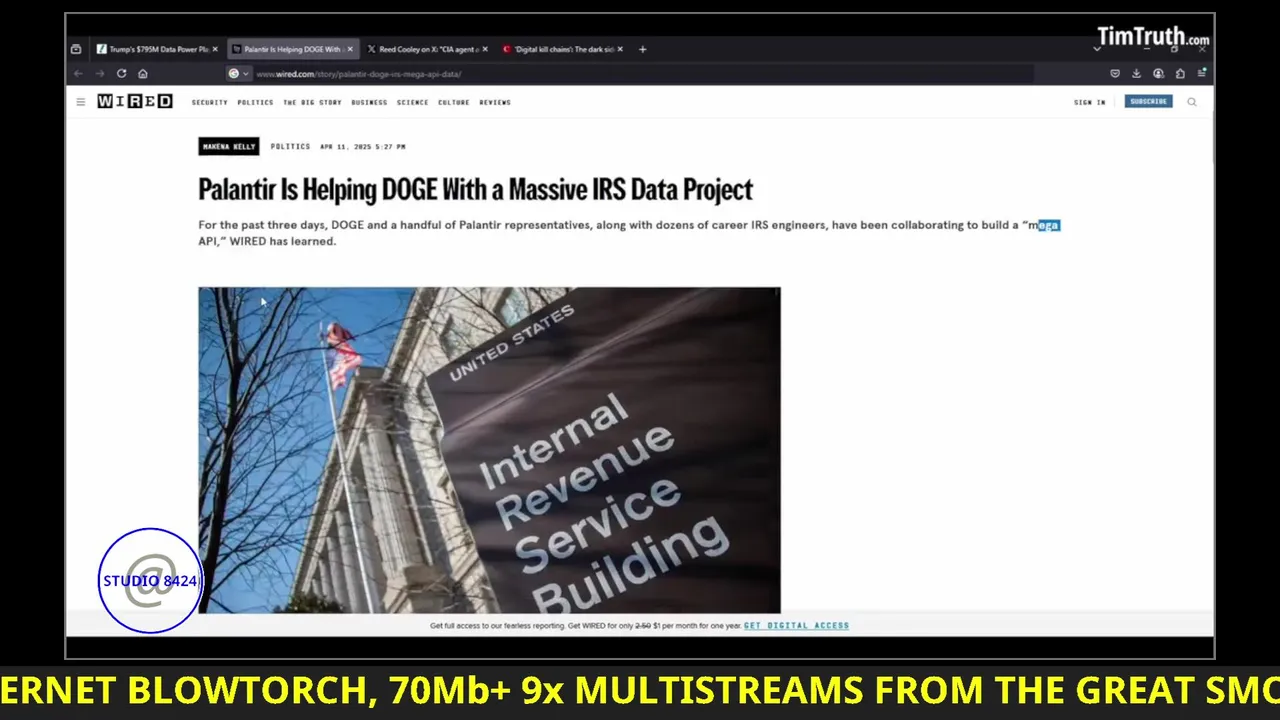Open the WIRED hamburger menu

coord(81,102)
